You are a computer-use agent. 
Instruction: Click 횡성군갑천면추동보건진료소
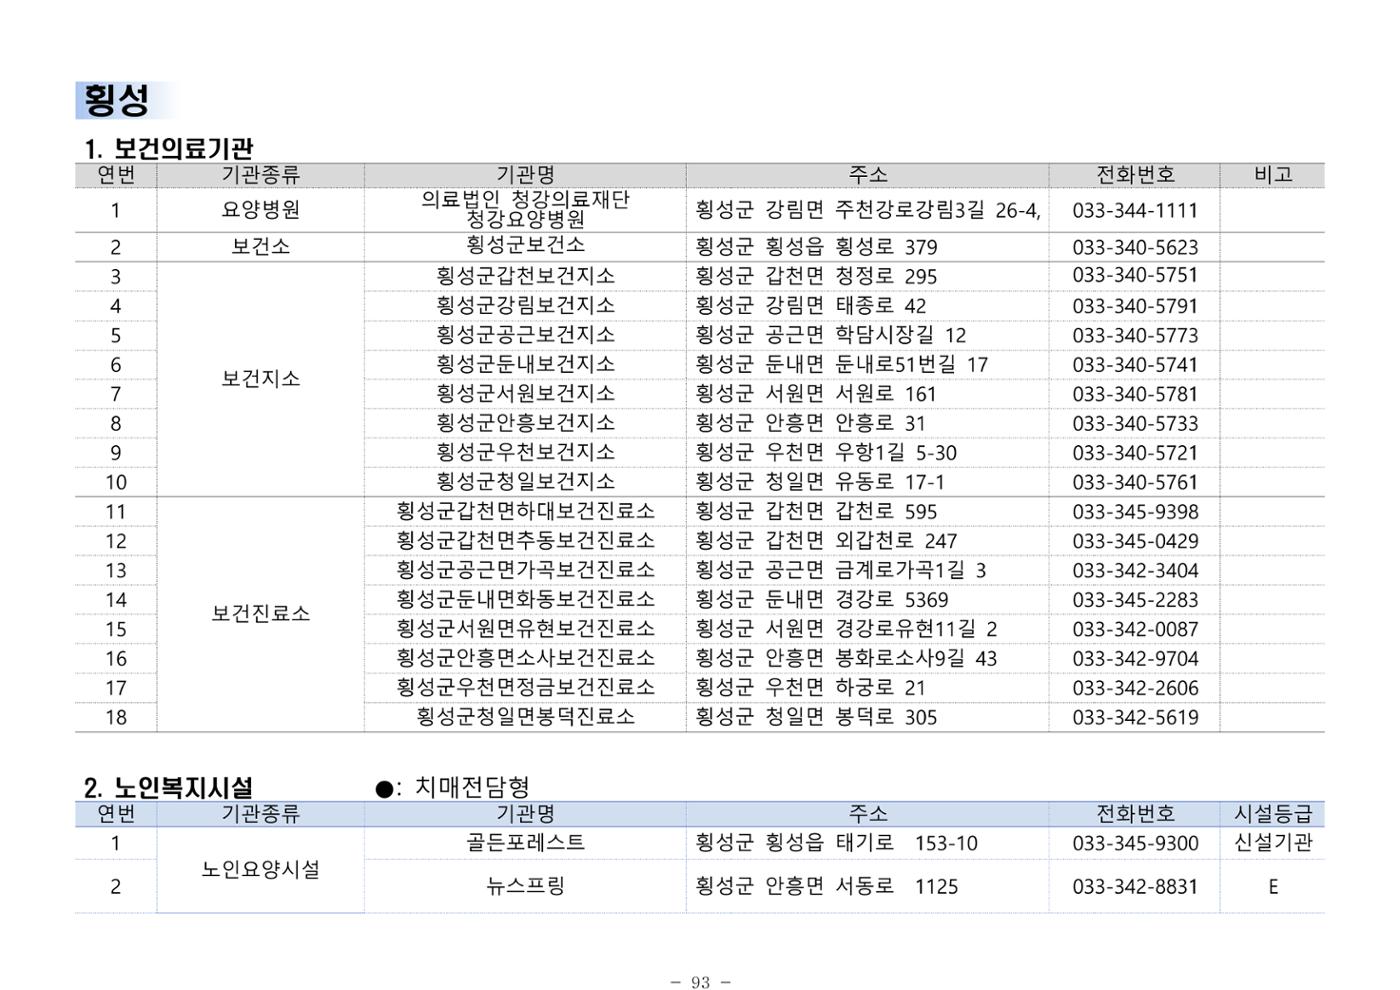[x=525, y=540]
